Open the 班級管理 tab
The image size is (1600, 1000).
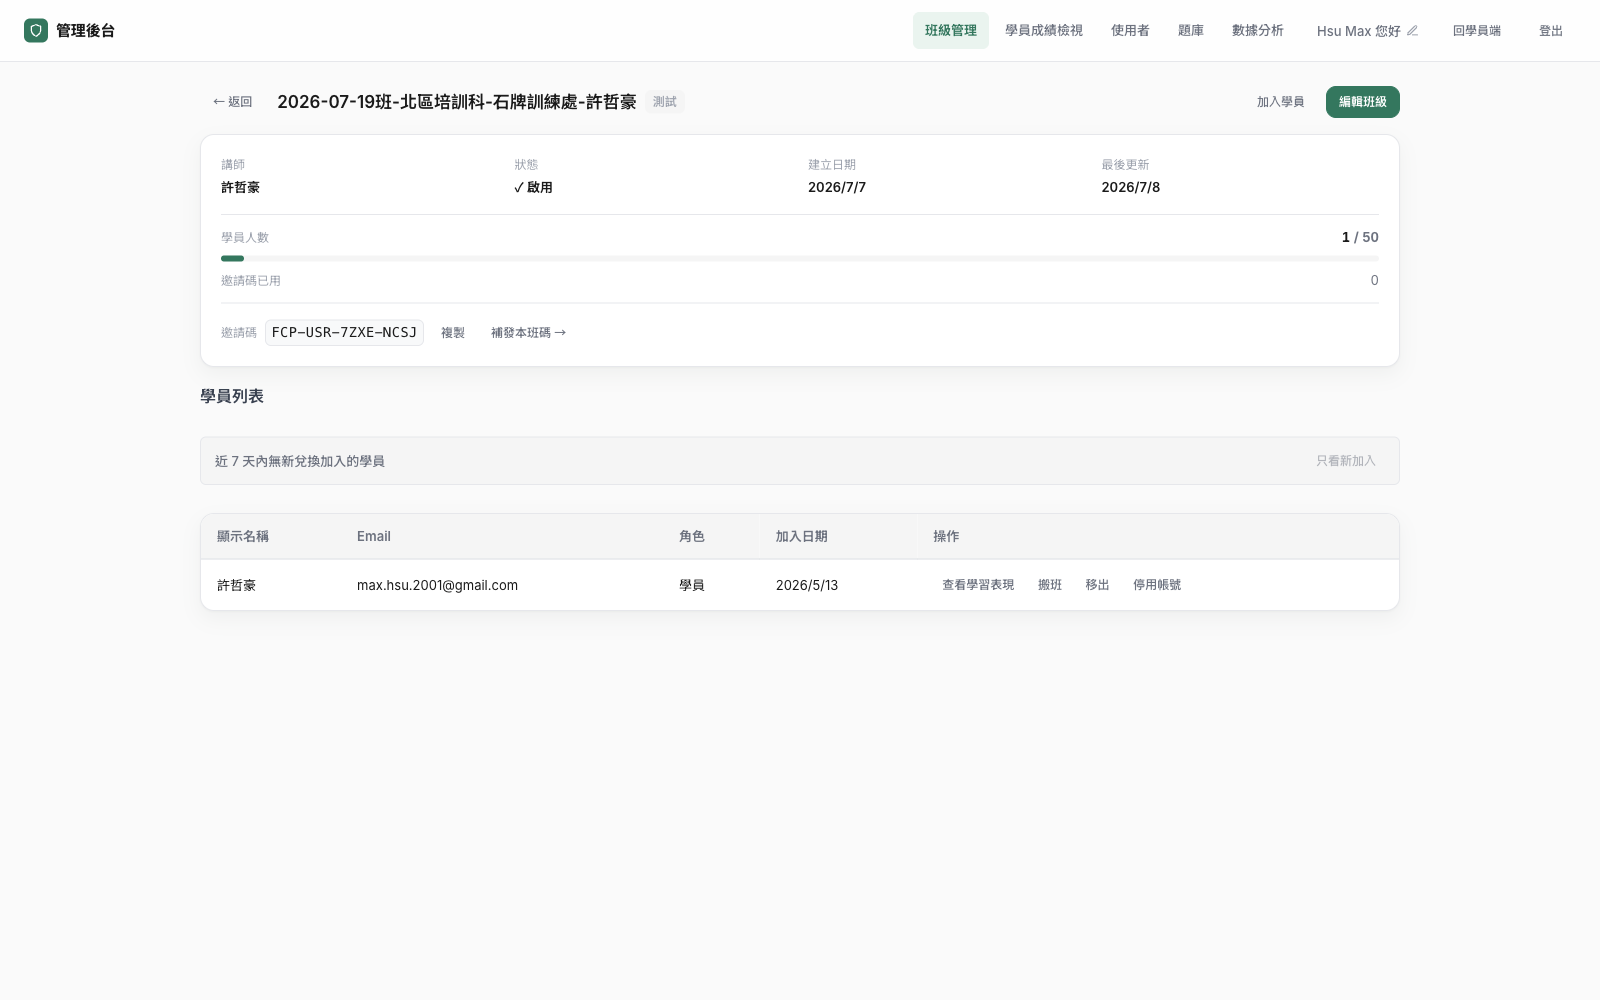point(951,31)
